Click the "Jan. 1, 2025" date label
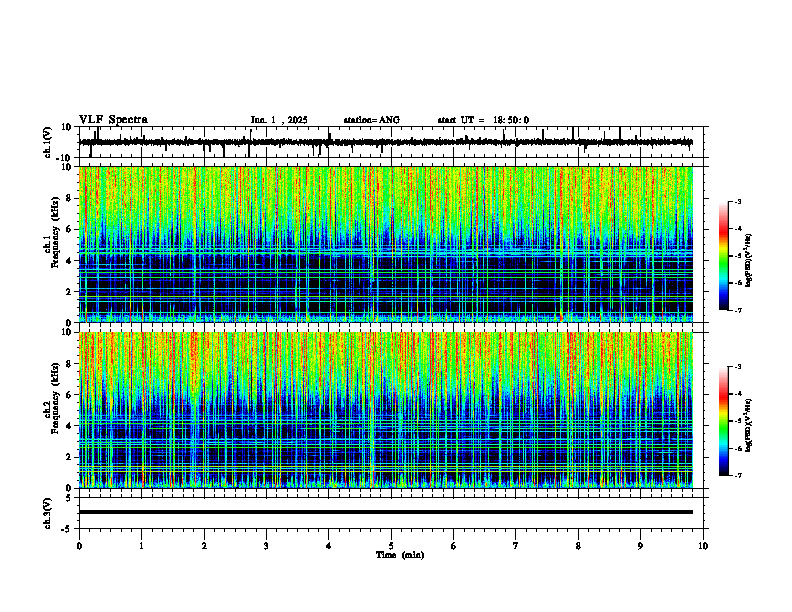This screenshot has width=792, height=612. 279,120
